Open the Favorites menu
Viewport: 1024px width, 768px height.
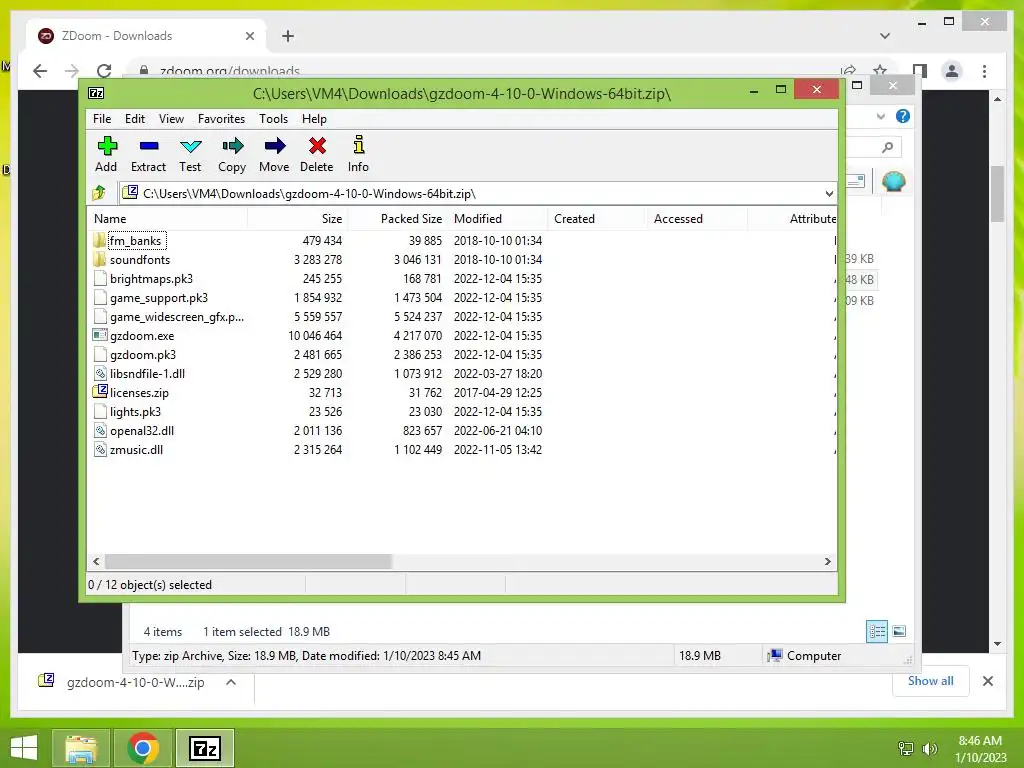click(x=221, y=119)
